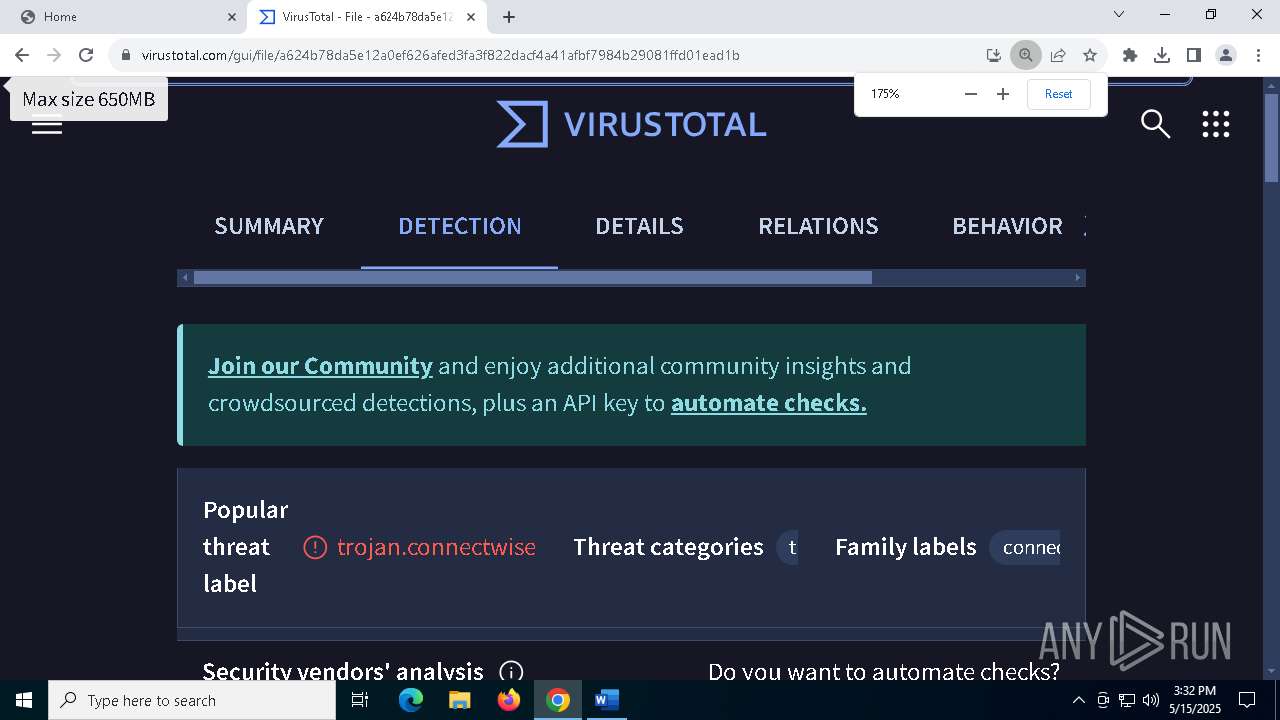Select the DETECTION tab

click(460, 226)
